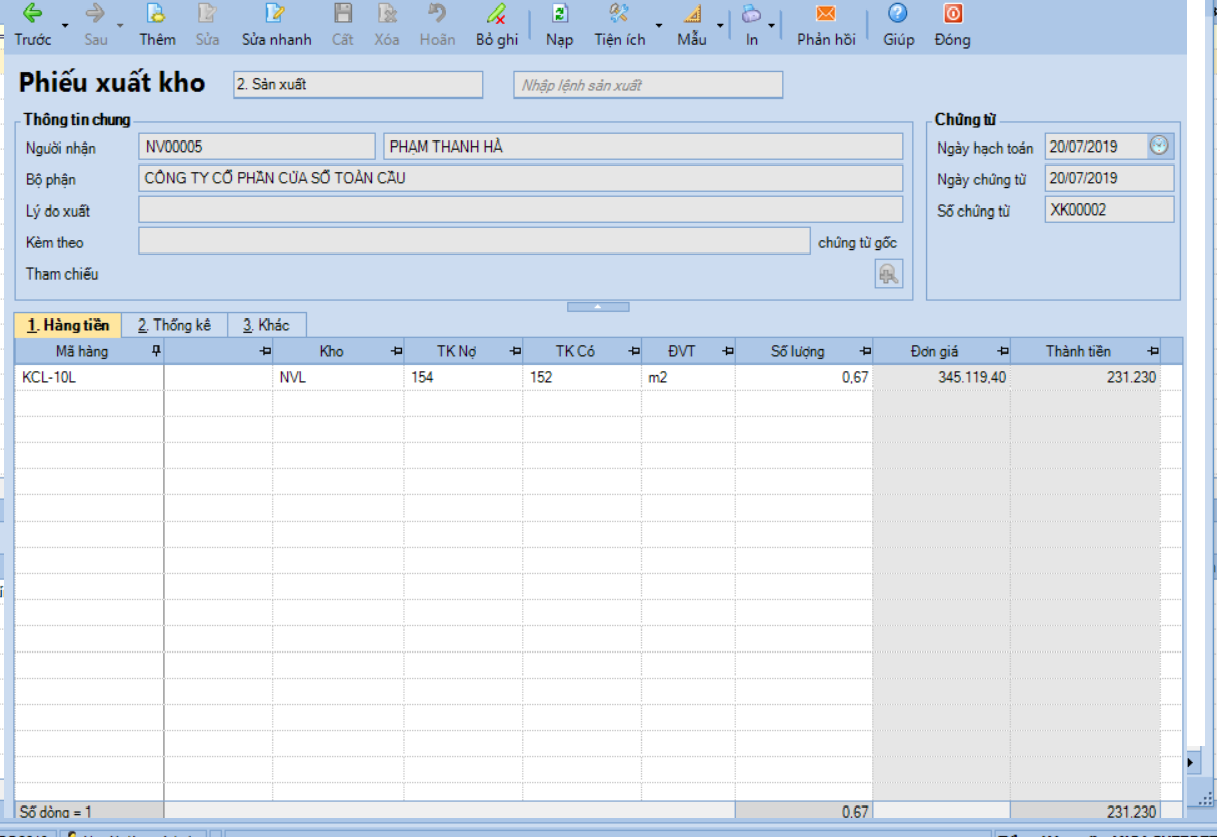Click the Nạp reload icon

click(559, 14)
